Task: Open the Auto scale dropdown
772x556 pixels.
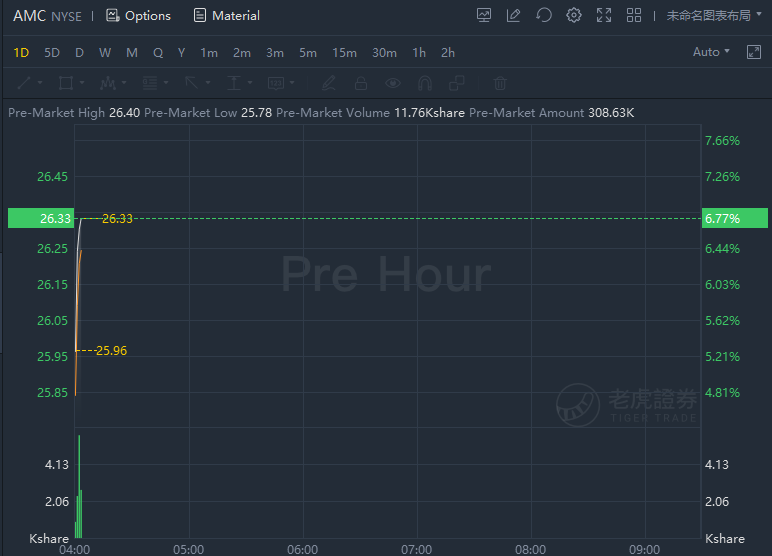Action: (711, 52)
